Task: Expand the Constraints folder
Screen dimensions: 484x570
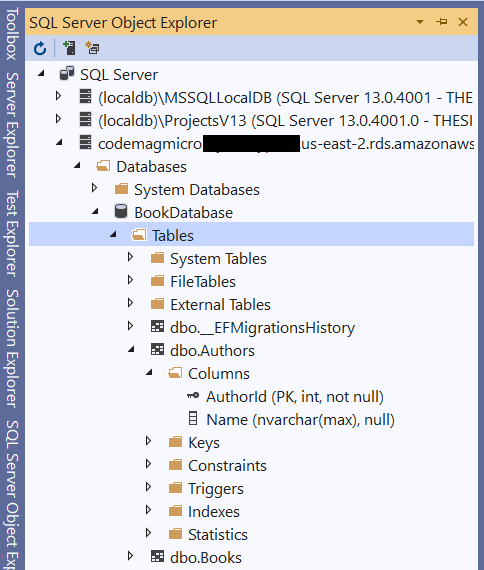Action: pyautogui.click(x=148, y=464)
